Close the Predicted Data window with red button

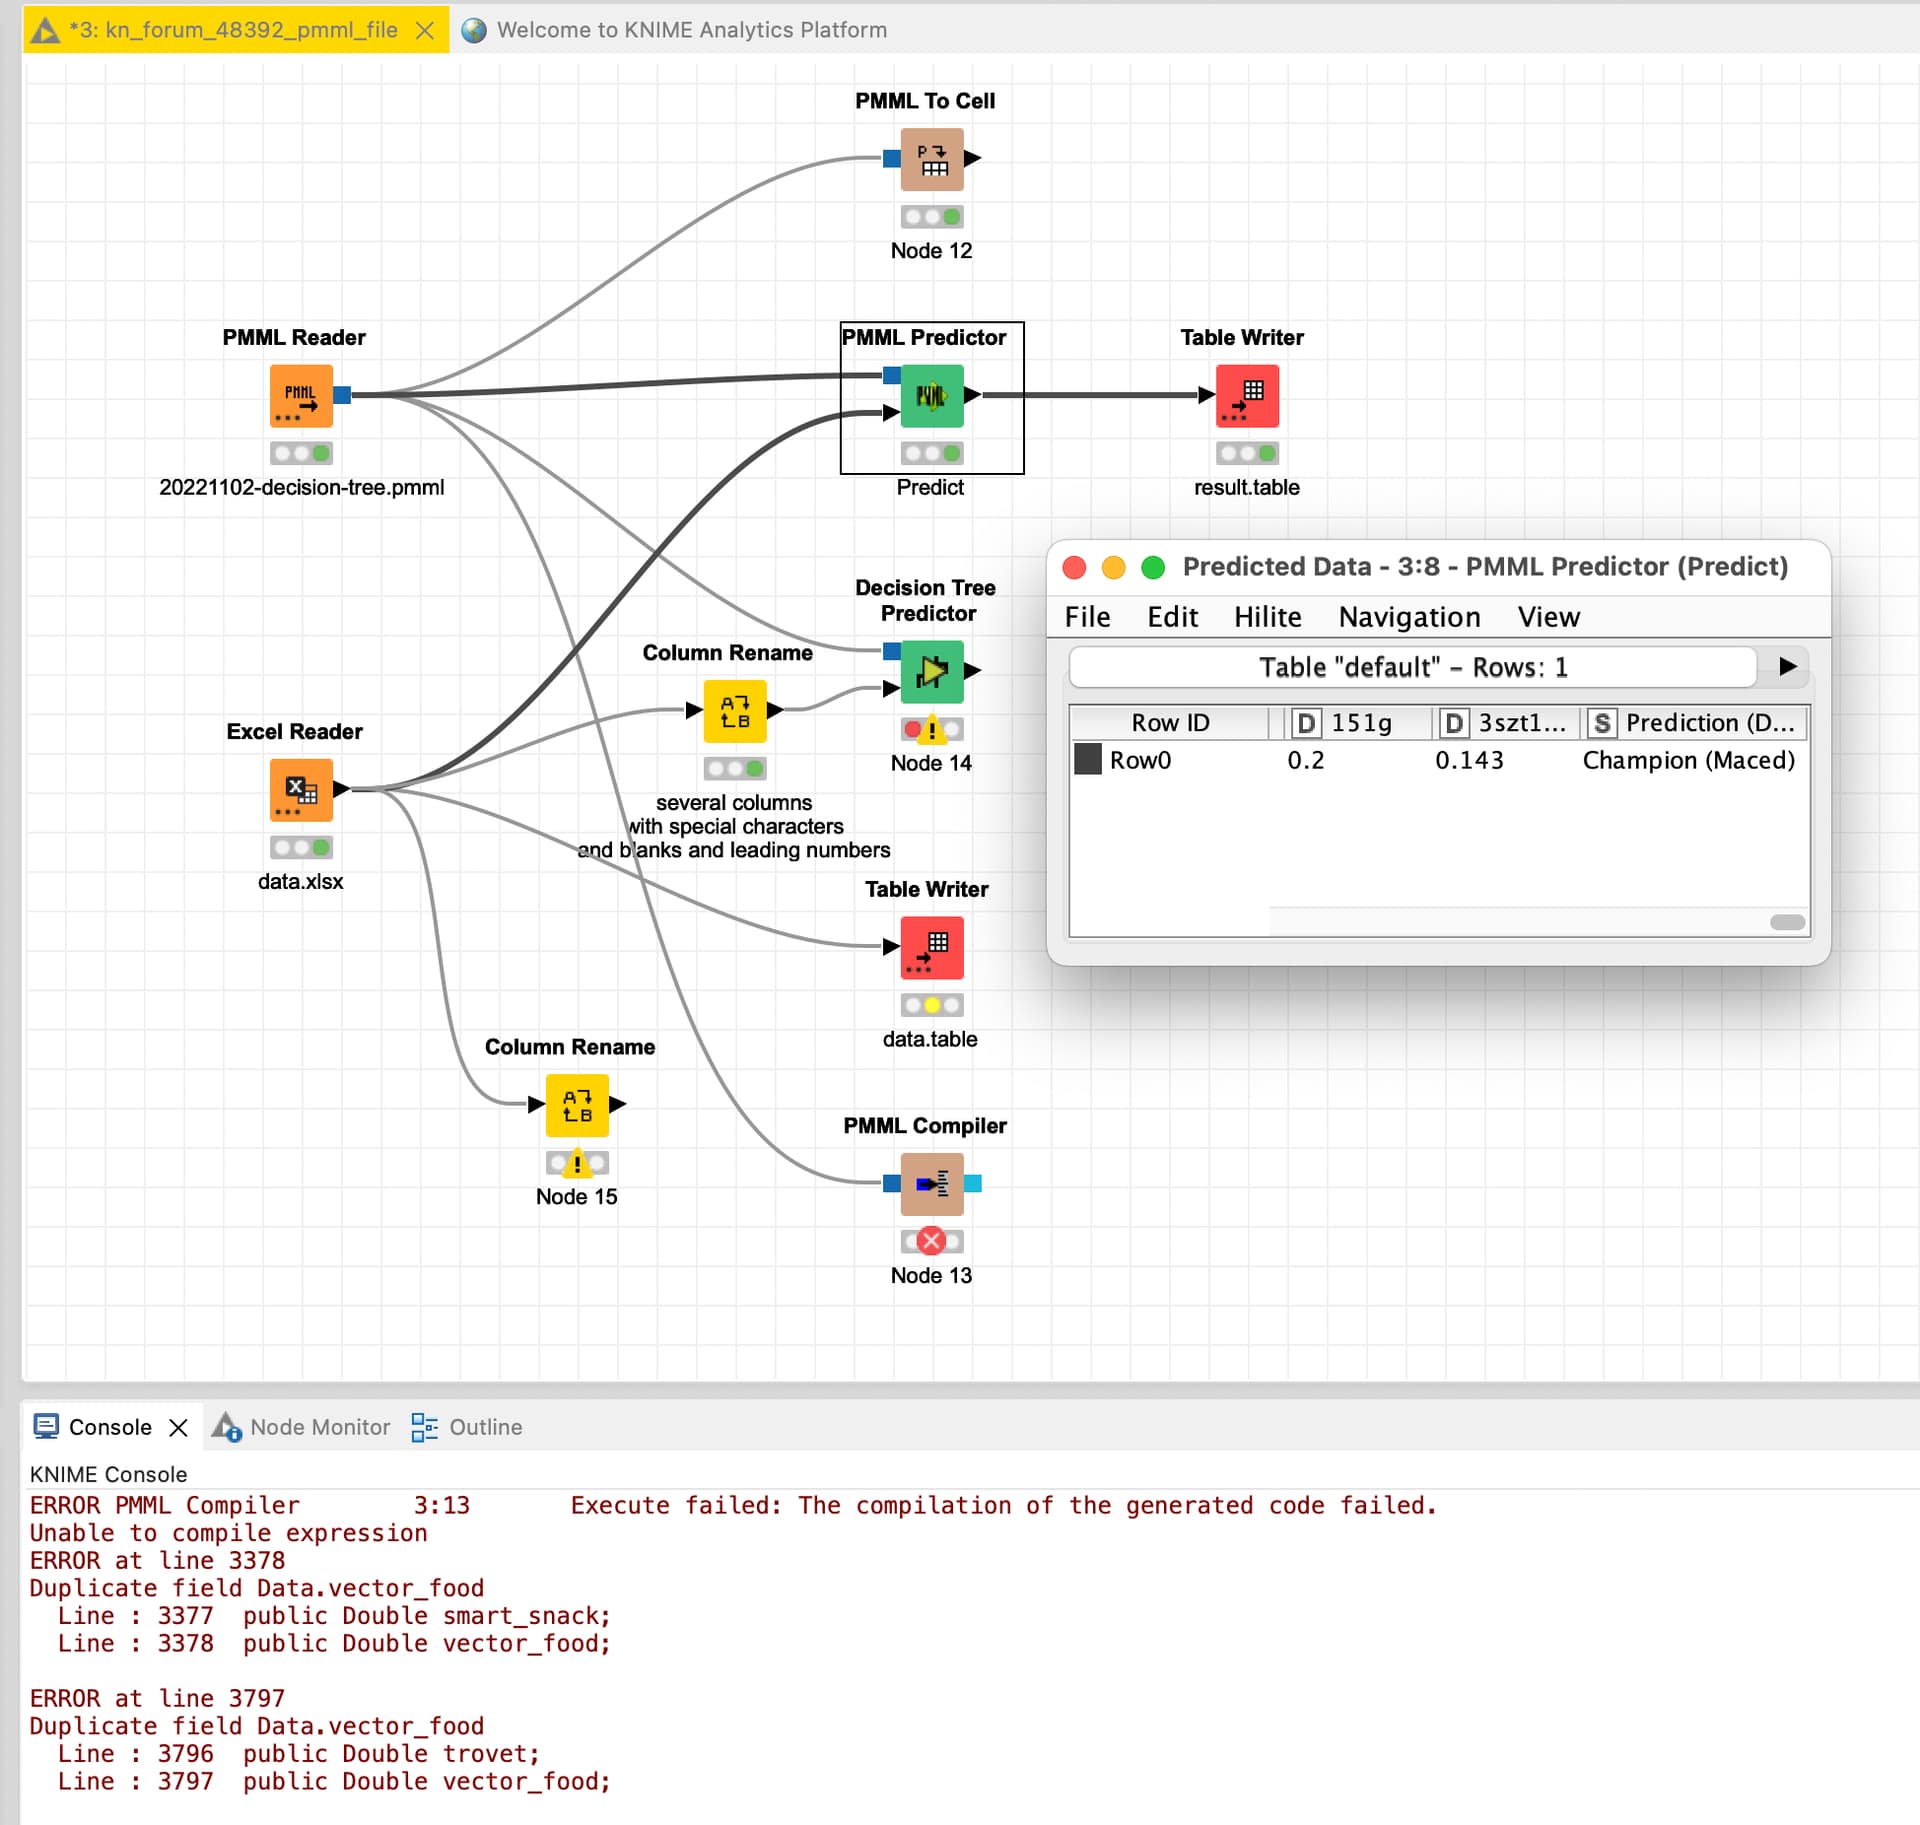tap(1074, 567)
